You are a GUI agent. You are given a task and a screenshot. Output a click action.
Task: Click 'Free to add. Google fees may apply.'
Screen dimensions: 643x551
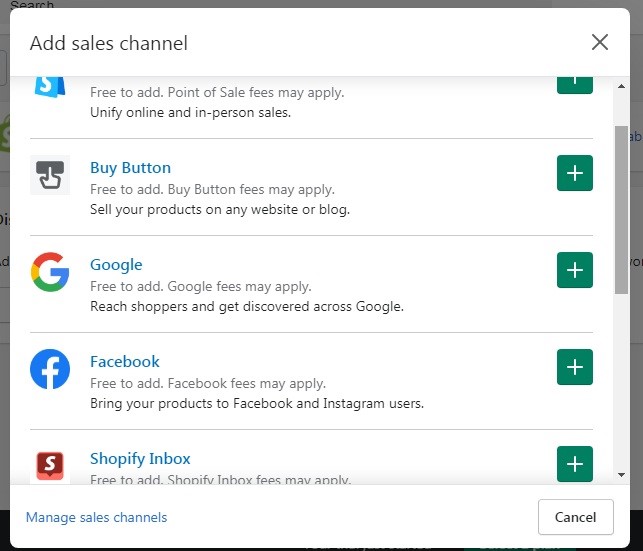201,286
